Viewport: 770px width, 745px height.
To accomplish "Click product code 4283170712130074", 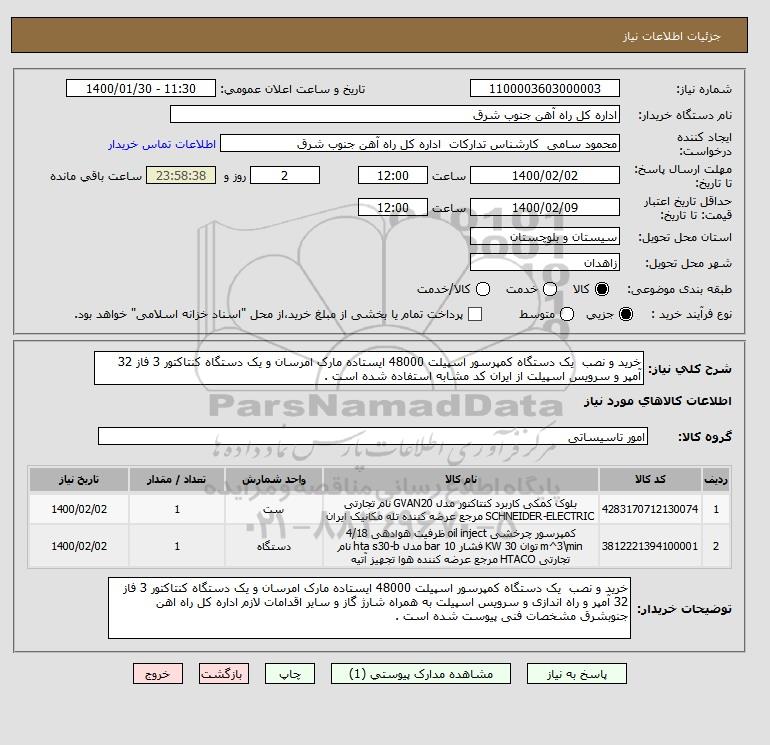I will (x=650, y=509).
